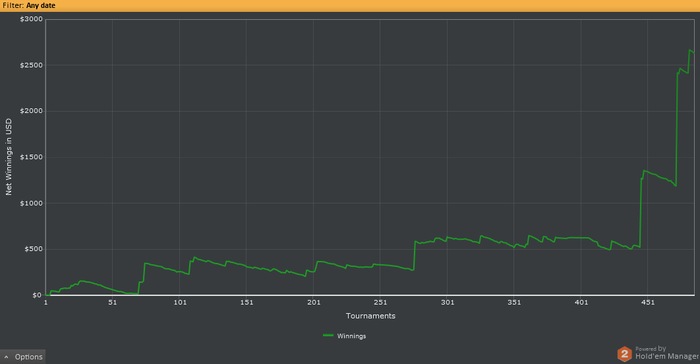Open the 'Any date' filter

pos(41,6)
